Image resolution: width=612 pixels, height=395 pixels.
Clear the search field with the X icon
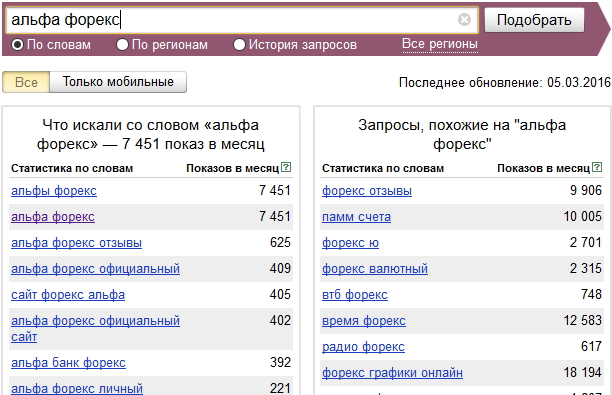pos(464,20)
